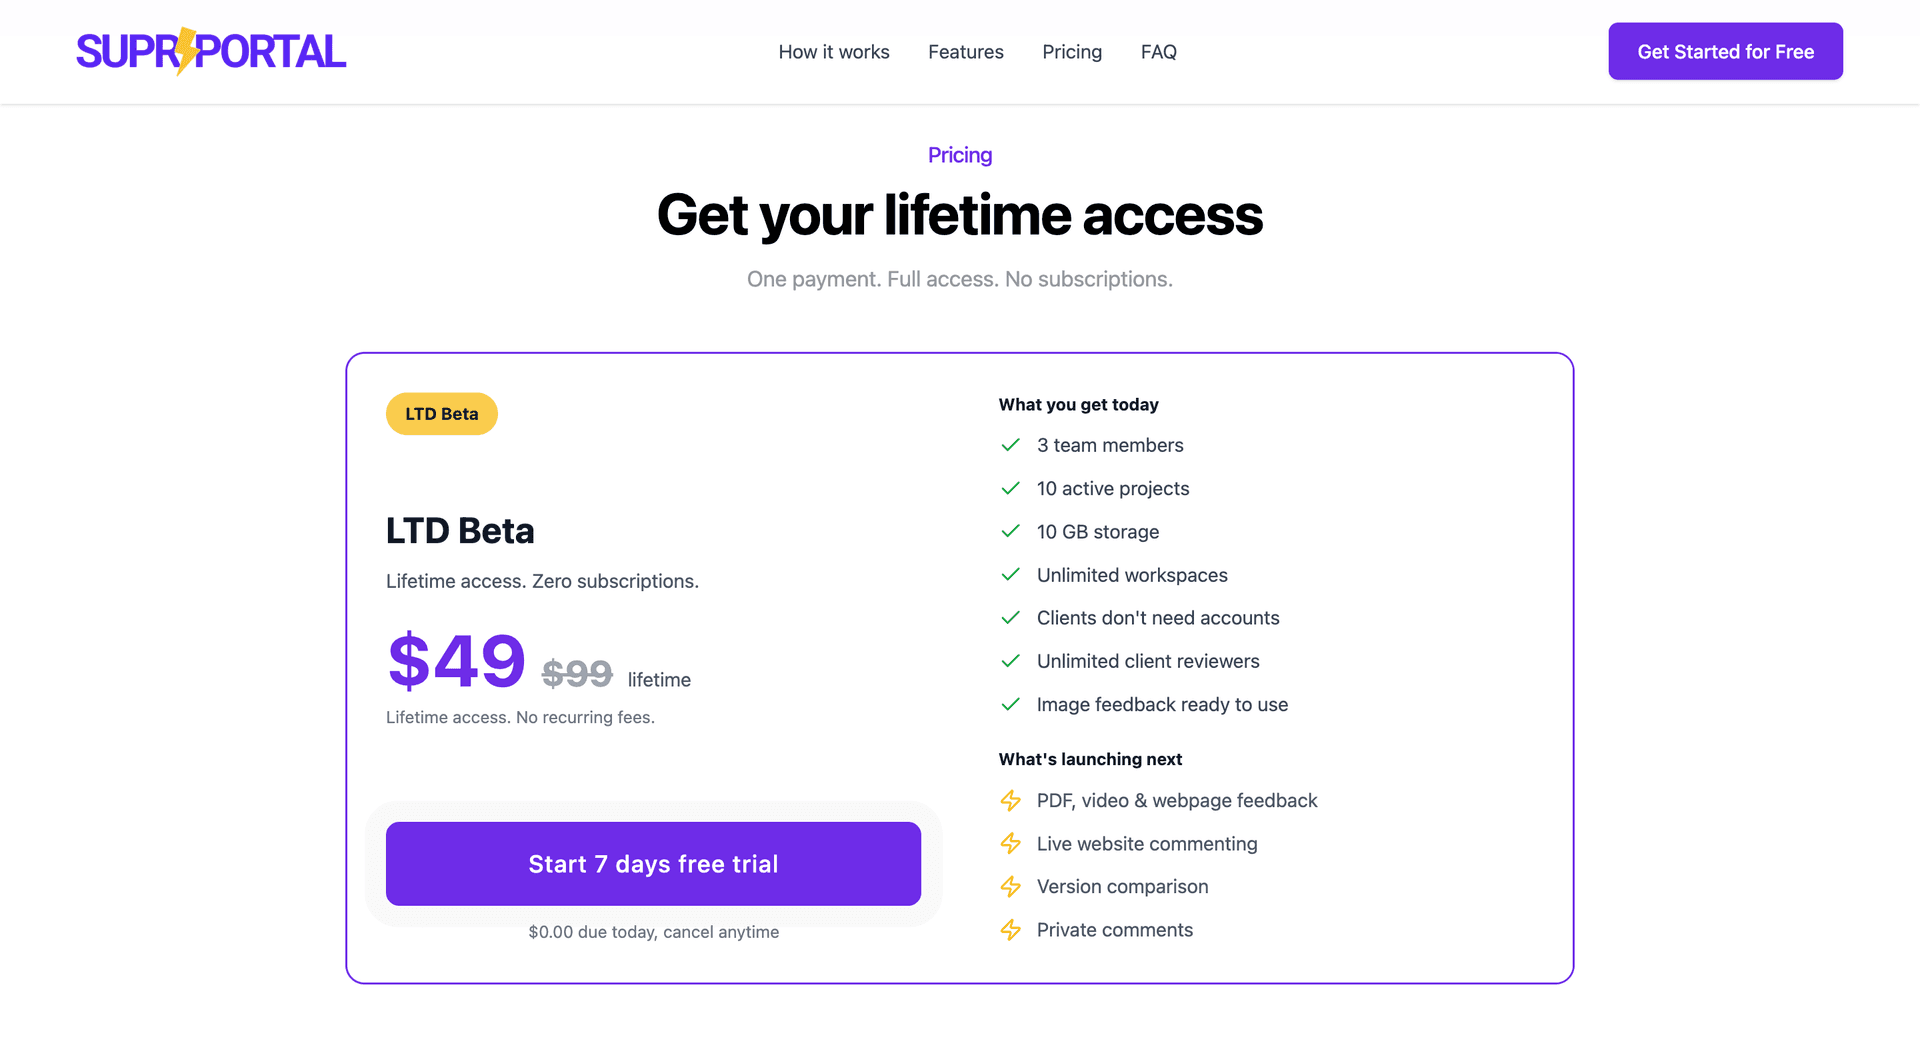Click the $49 lifetime price

[x=456, y=660]
